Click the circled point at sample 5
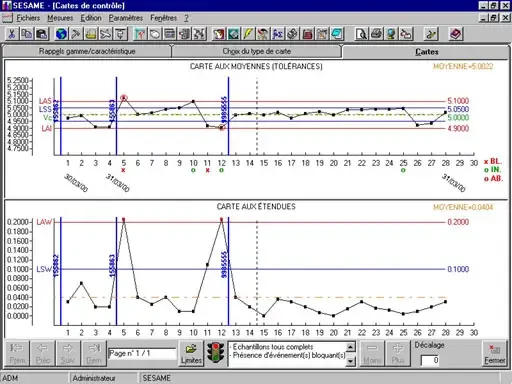 tap(124, 98)
